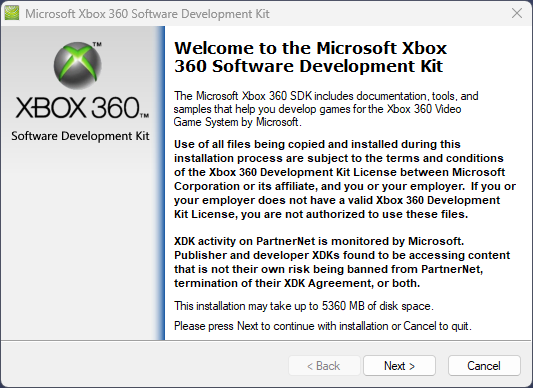Click the greyed-out Back button
The width and height of the screenshot is (533, 388).
coord(324,366)
